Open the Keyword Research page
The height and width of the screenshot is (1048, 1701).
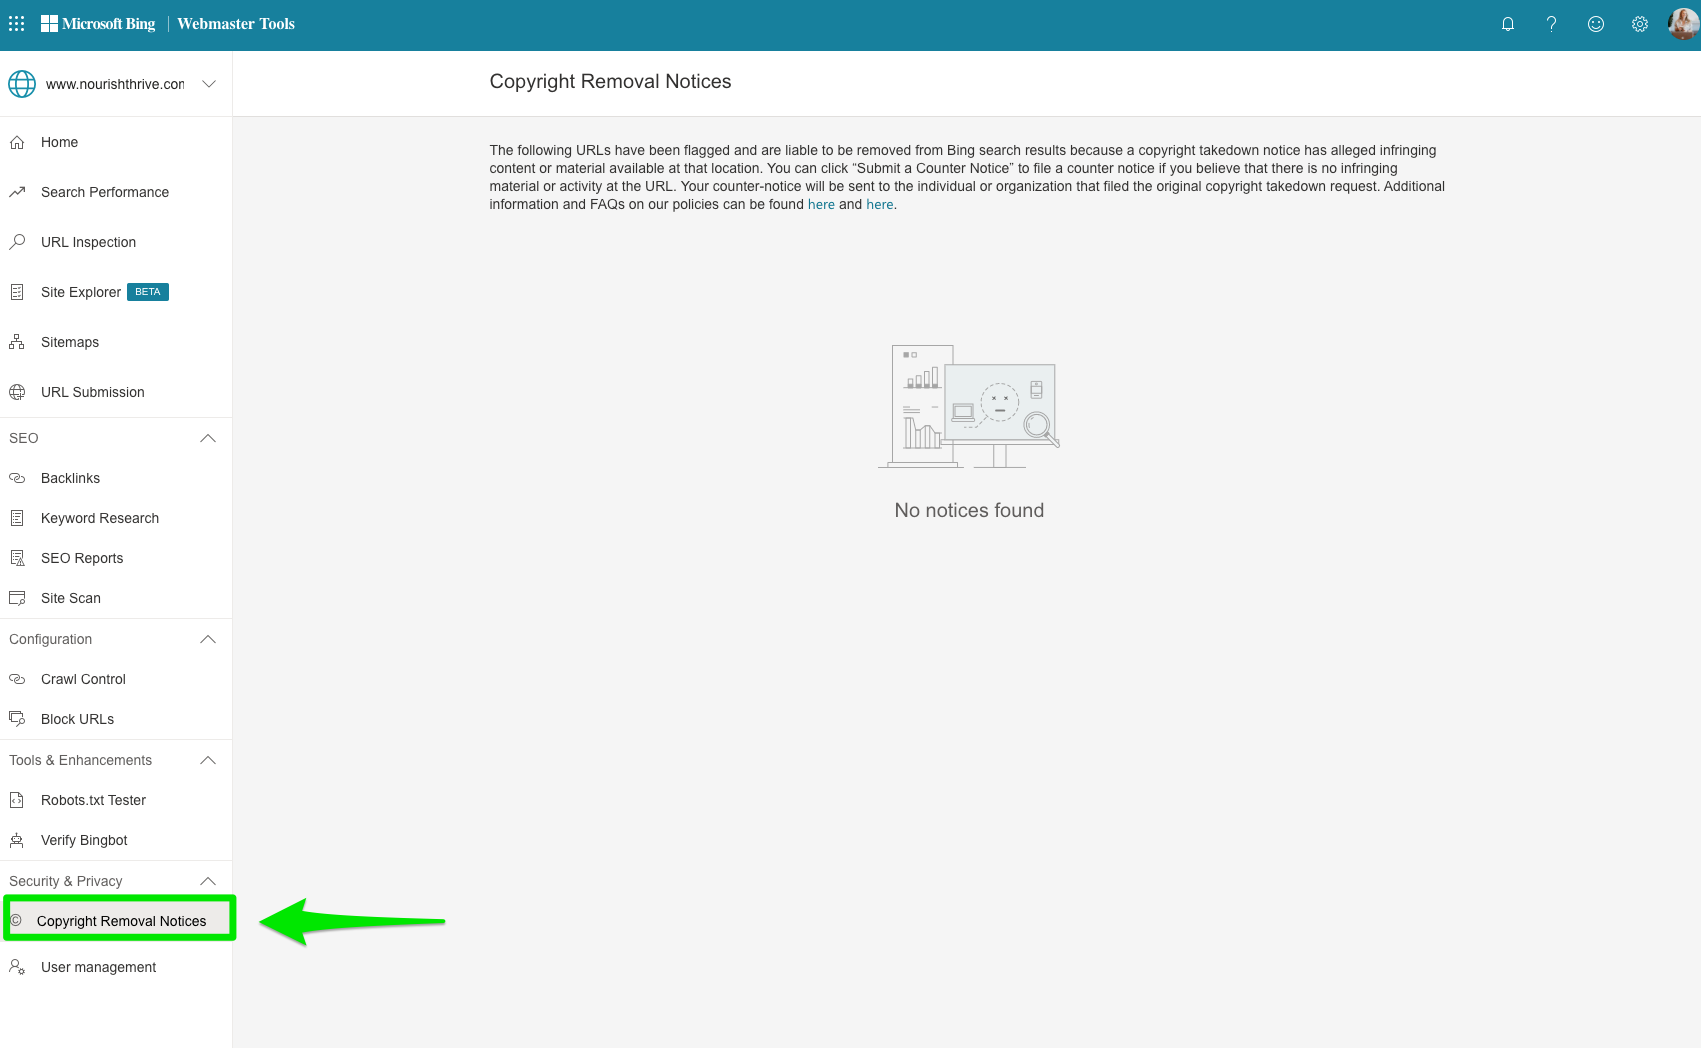100,518
